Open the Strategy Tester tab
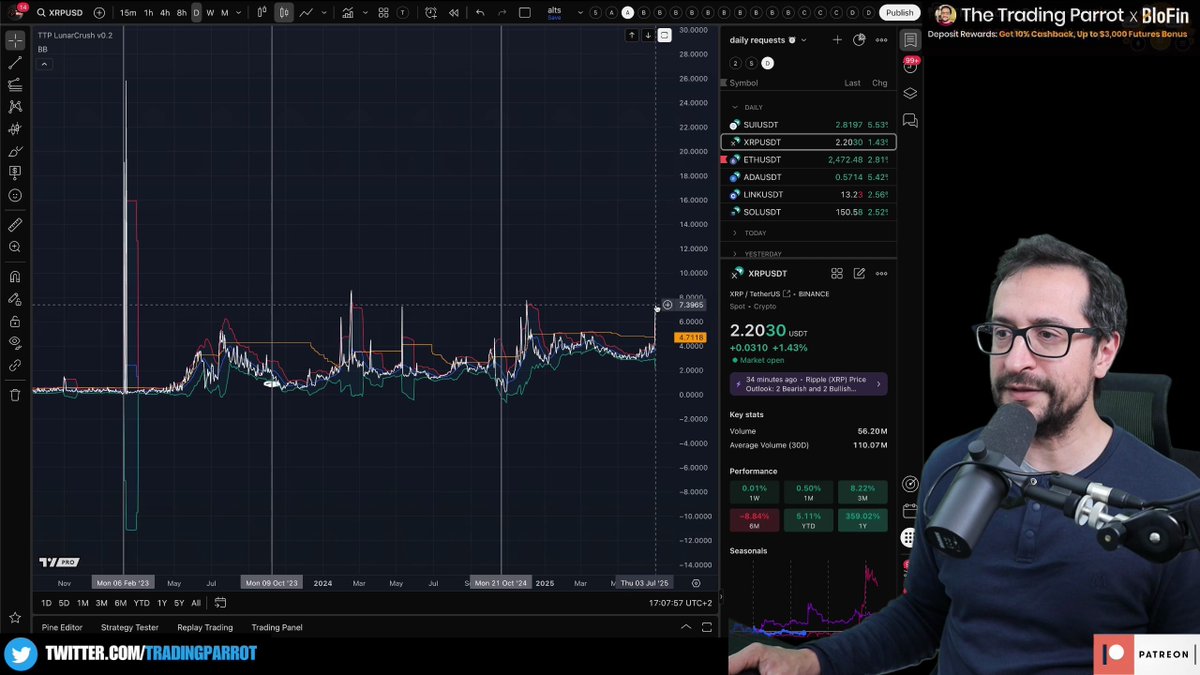Image resolution: width=1200 pixels, height=675 pixels. (x=130, y=627)
